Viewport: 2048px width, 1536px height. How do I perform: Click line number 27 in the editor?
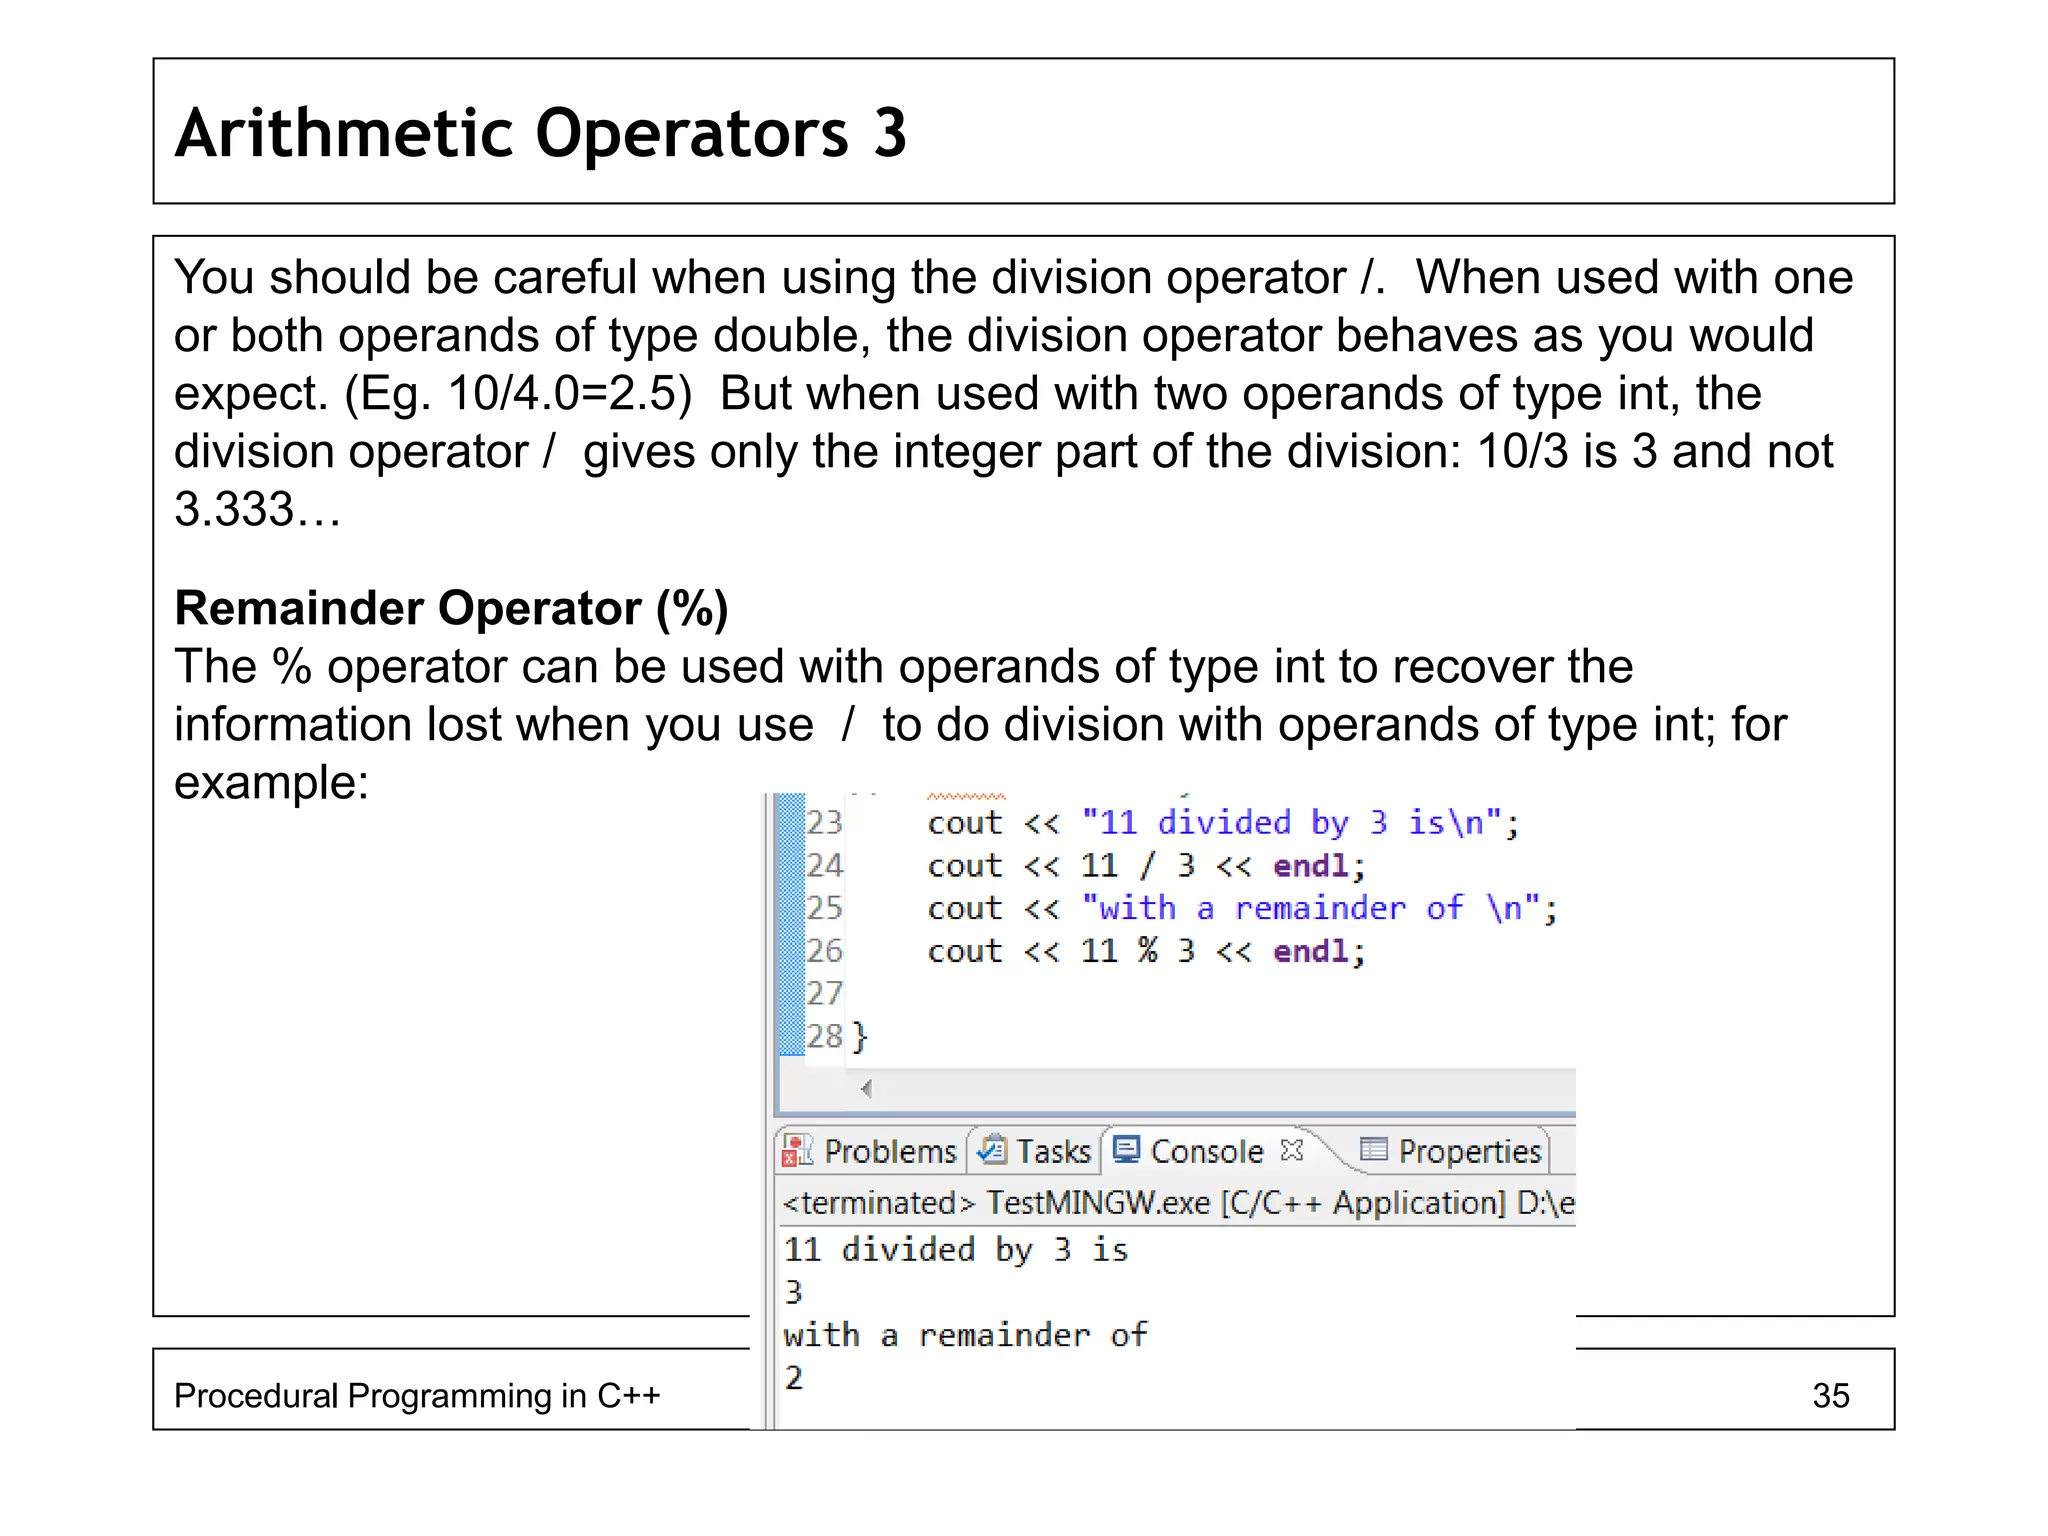point(825,994)
